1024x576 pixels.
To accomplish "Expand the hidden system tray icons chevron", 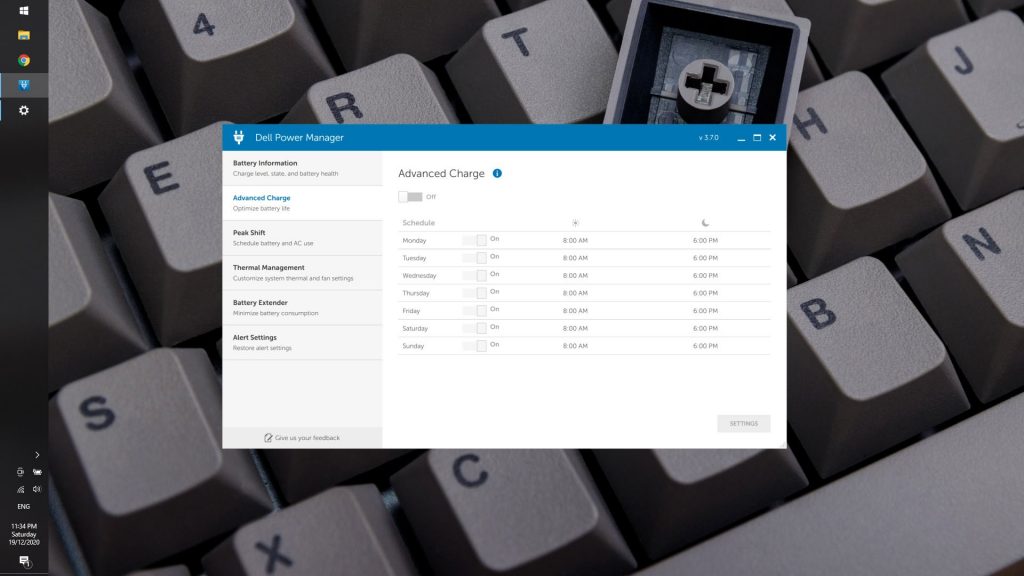I will pyautogui.click(x=37, y=455).
